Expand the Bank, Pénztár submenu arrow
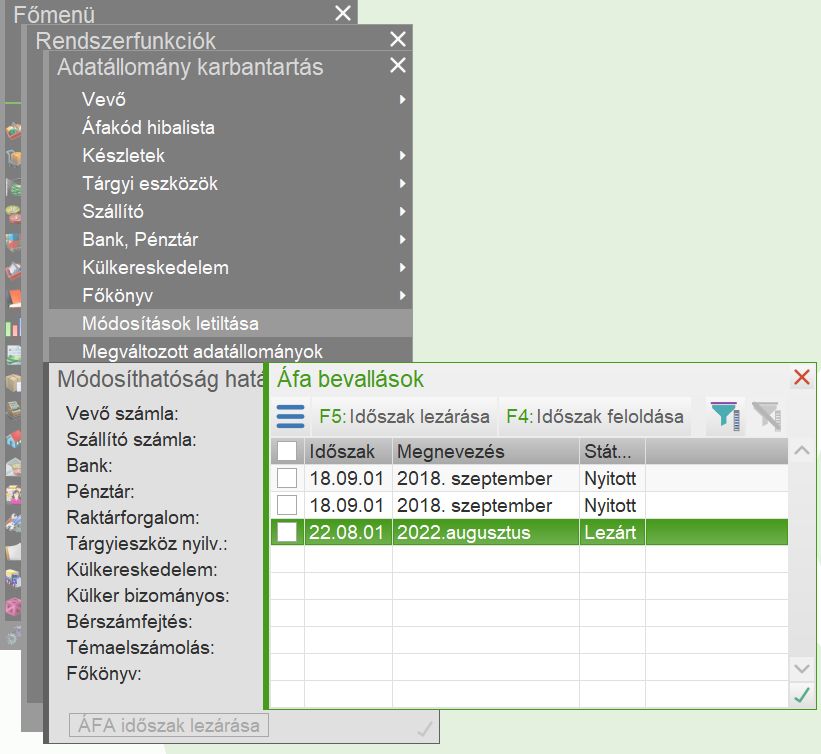This screenshot has height=754, width=821. 402,239
